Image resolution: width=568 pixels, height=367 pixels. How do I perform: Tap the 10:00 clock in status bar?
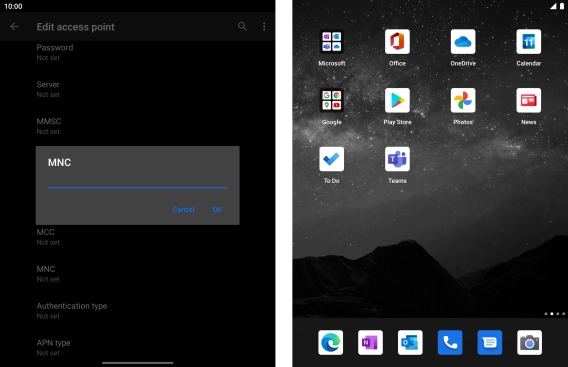click(13, 6)
